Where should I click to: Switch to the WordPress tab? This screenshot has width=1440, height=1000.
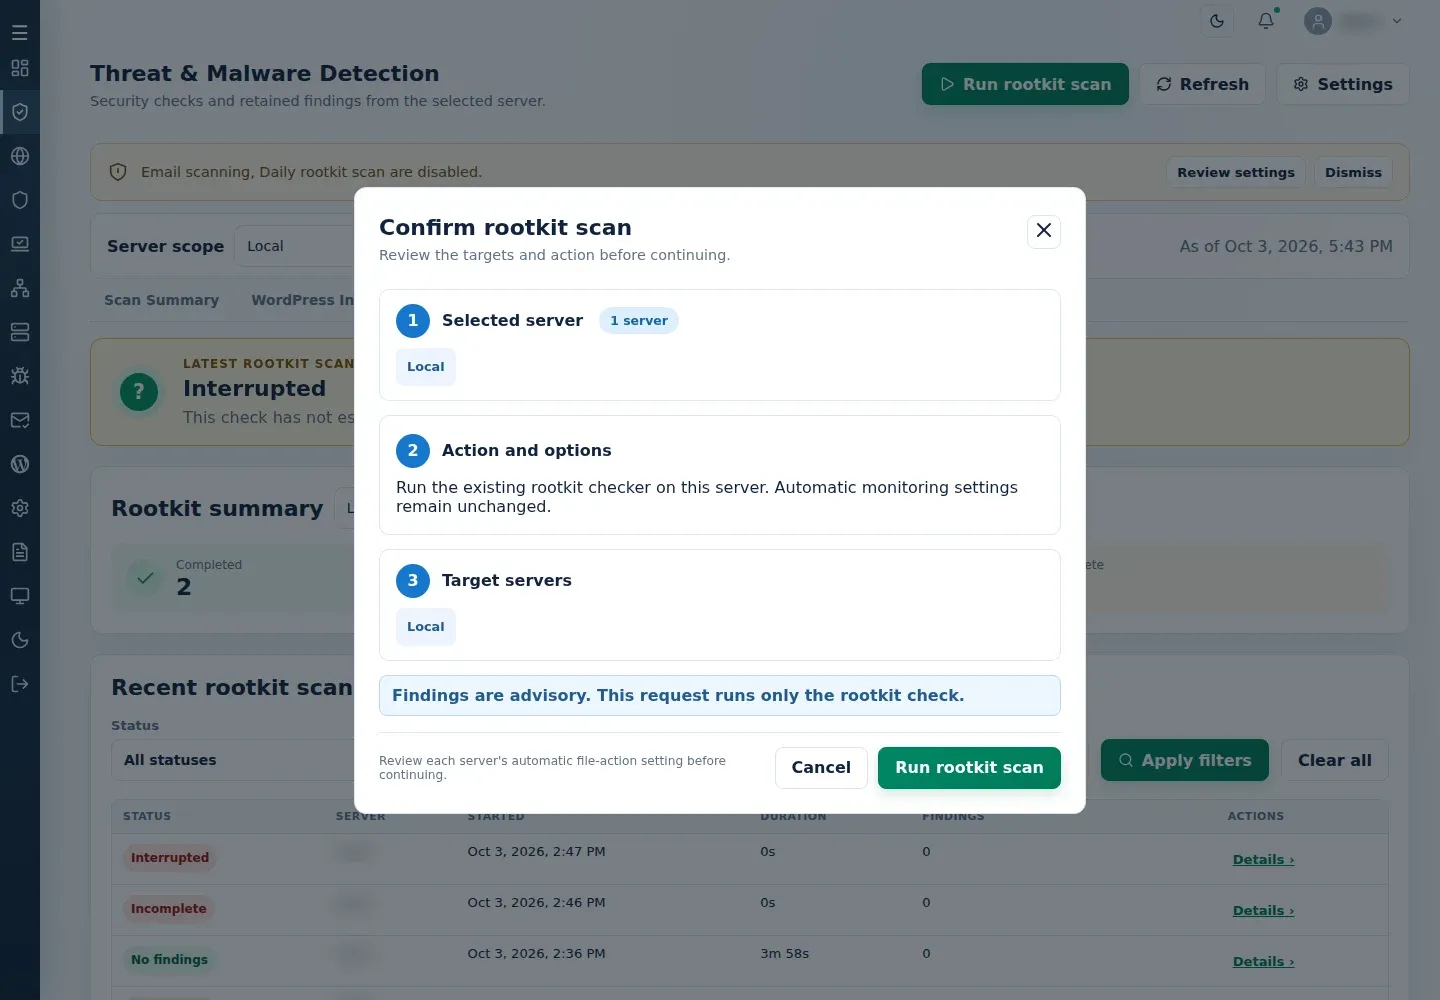302,300
